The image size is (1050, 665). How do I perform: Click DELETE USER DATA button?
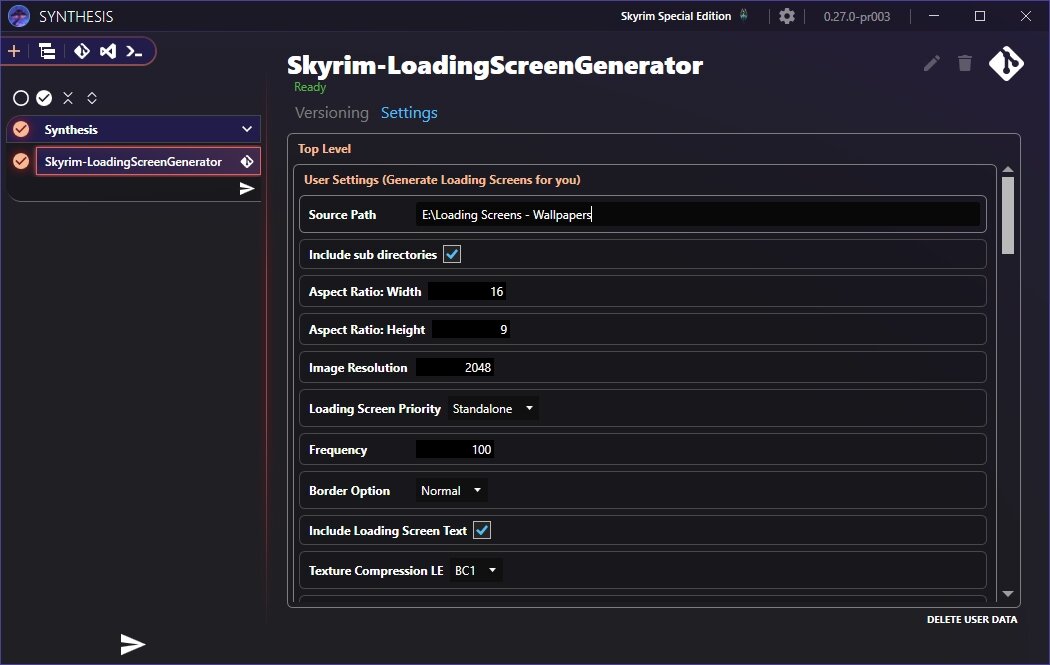(x=972, y=619)
